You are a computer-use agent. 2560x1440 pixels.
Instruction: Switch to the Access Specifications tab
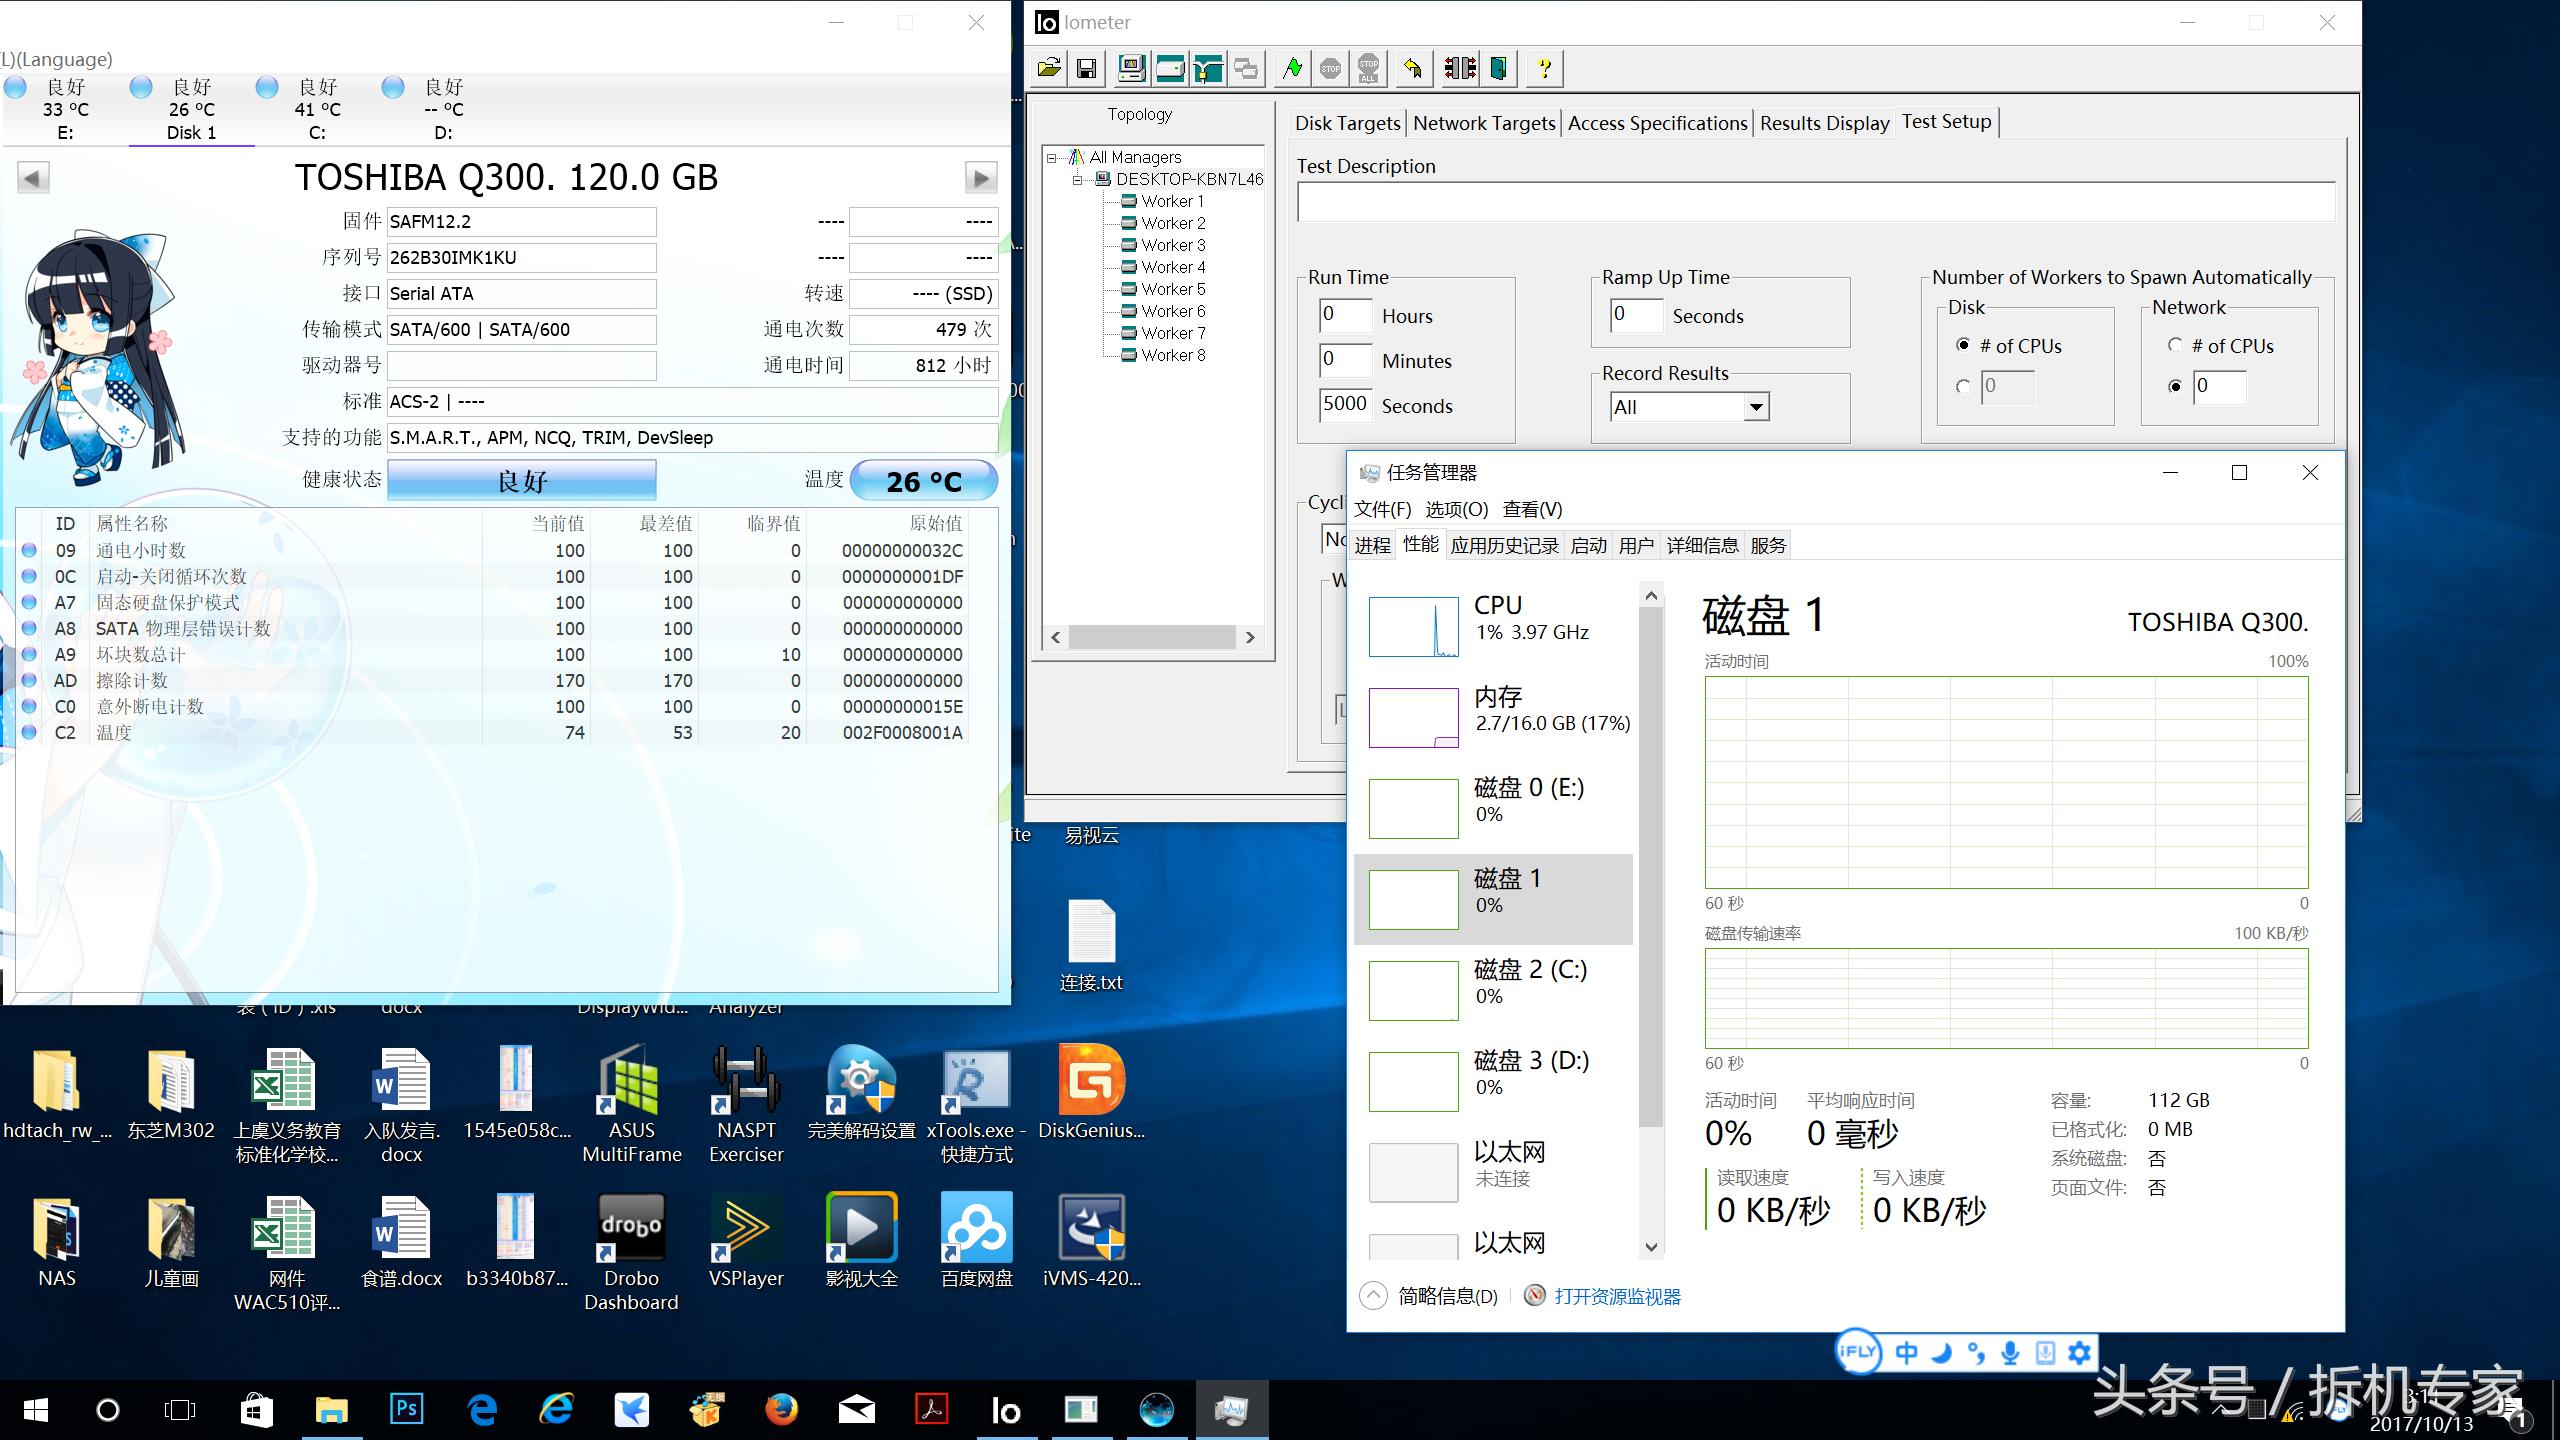click(x=1657, y=123)
